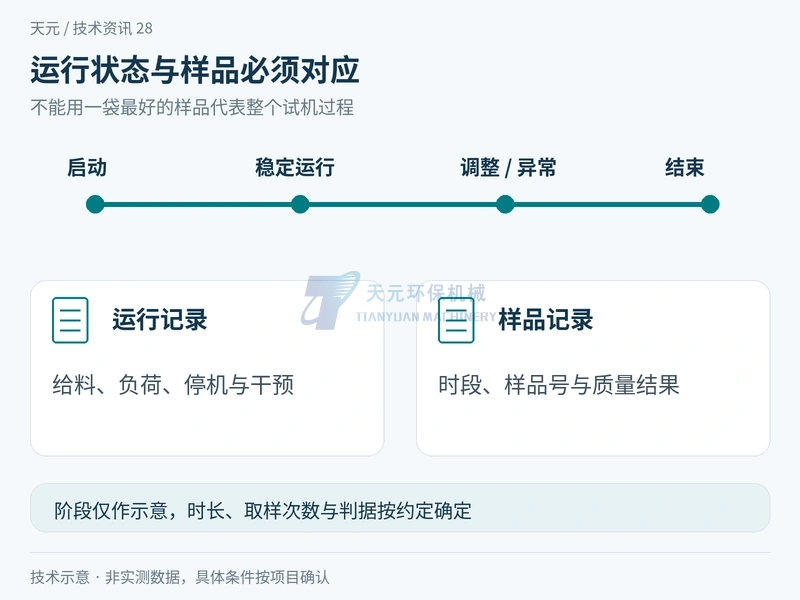Click the note 阶段仅作示意，时长、取样次数与判据按约定确定
Screen dimensions: 800x600
(263, 510)
